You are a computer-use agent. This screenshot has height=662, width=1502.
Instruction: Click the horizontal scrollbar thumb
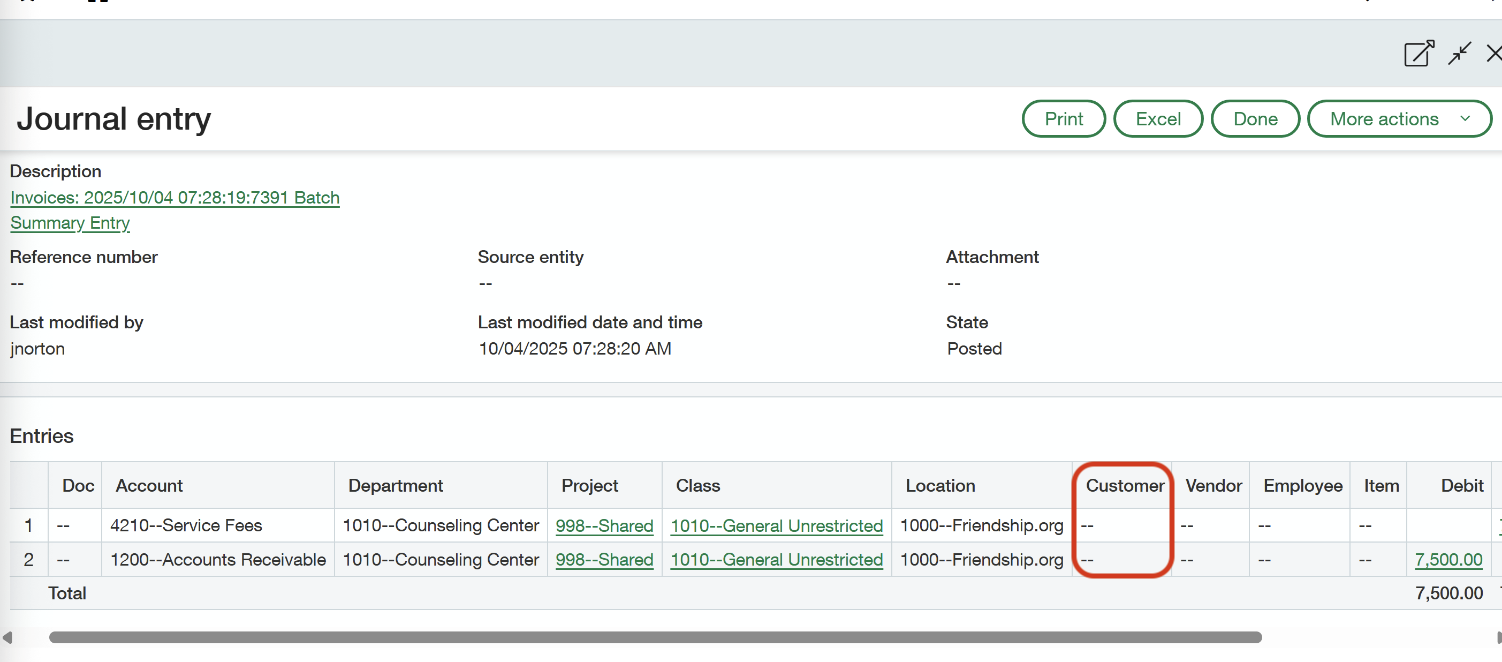[655, 637]
